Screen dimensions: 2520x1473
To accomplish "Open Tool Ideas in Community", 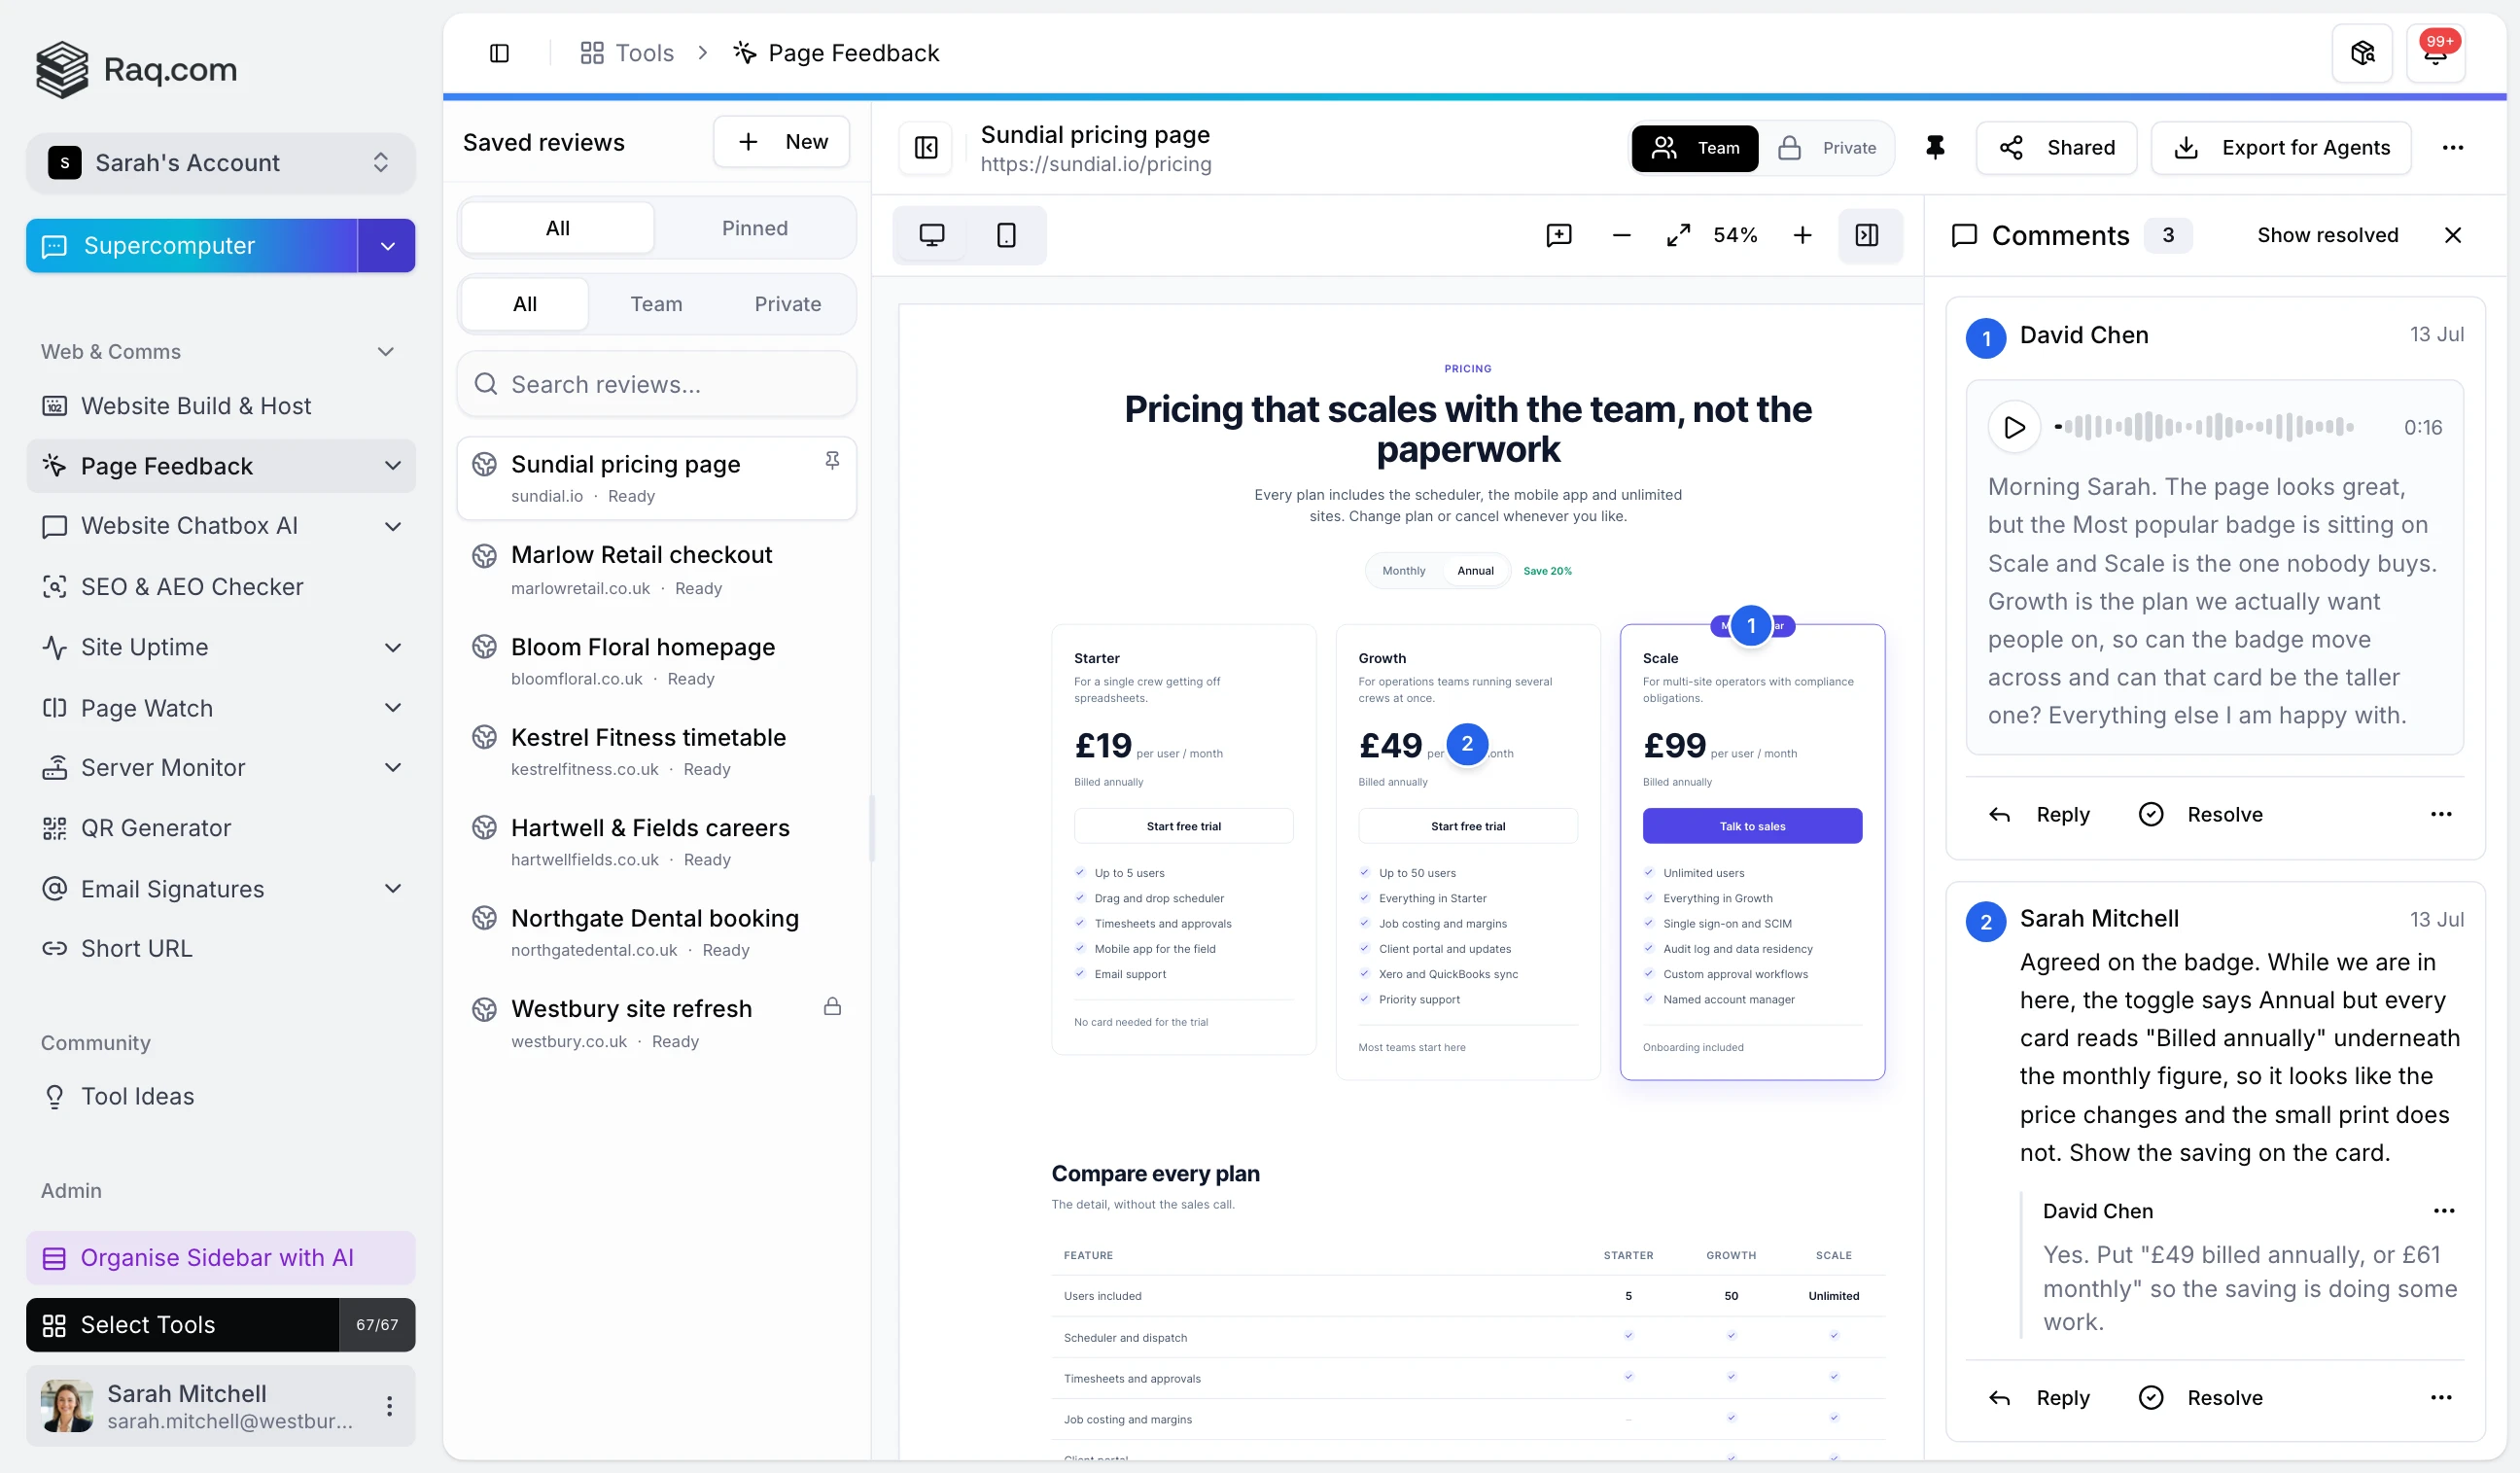I will 220,1096.
